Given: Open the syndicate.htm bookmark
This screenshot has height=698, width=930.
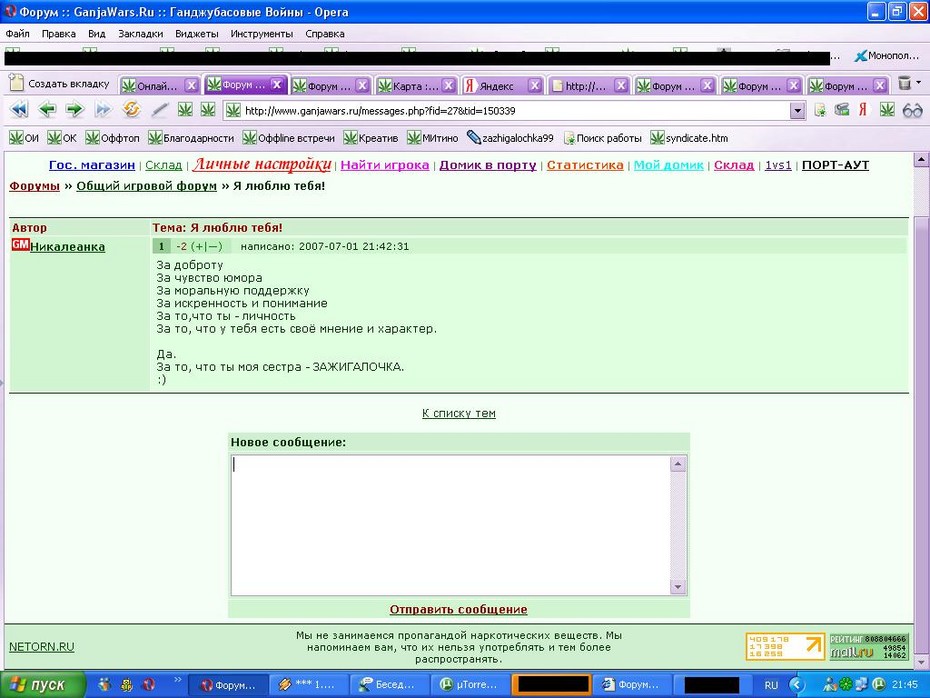Looking at the screenshot, I should point(689,138).
